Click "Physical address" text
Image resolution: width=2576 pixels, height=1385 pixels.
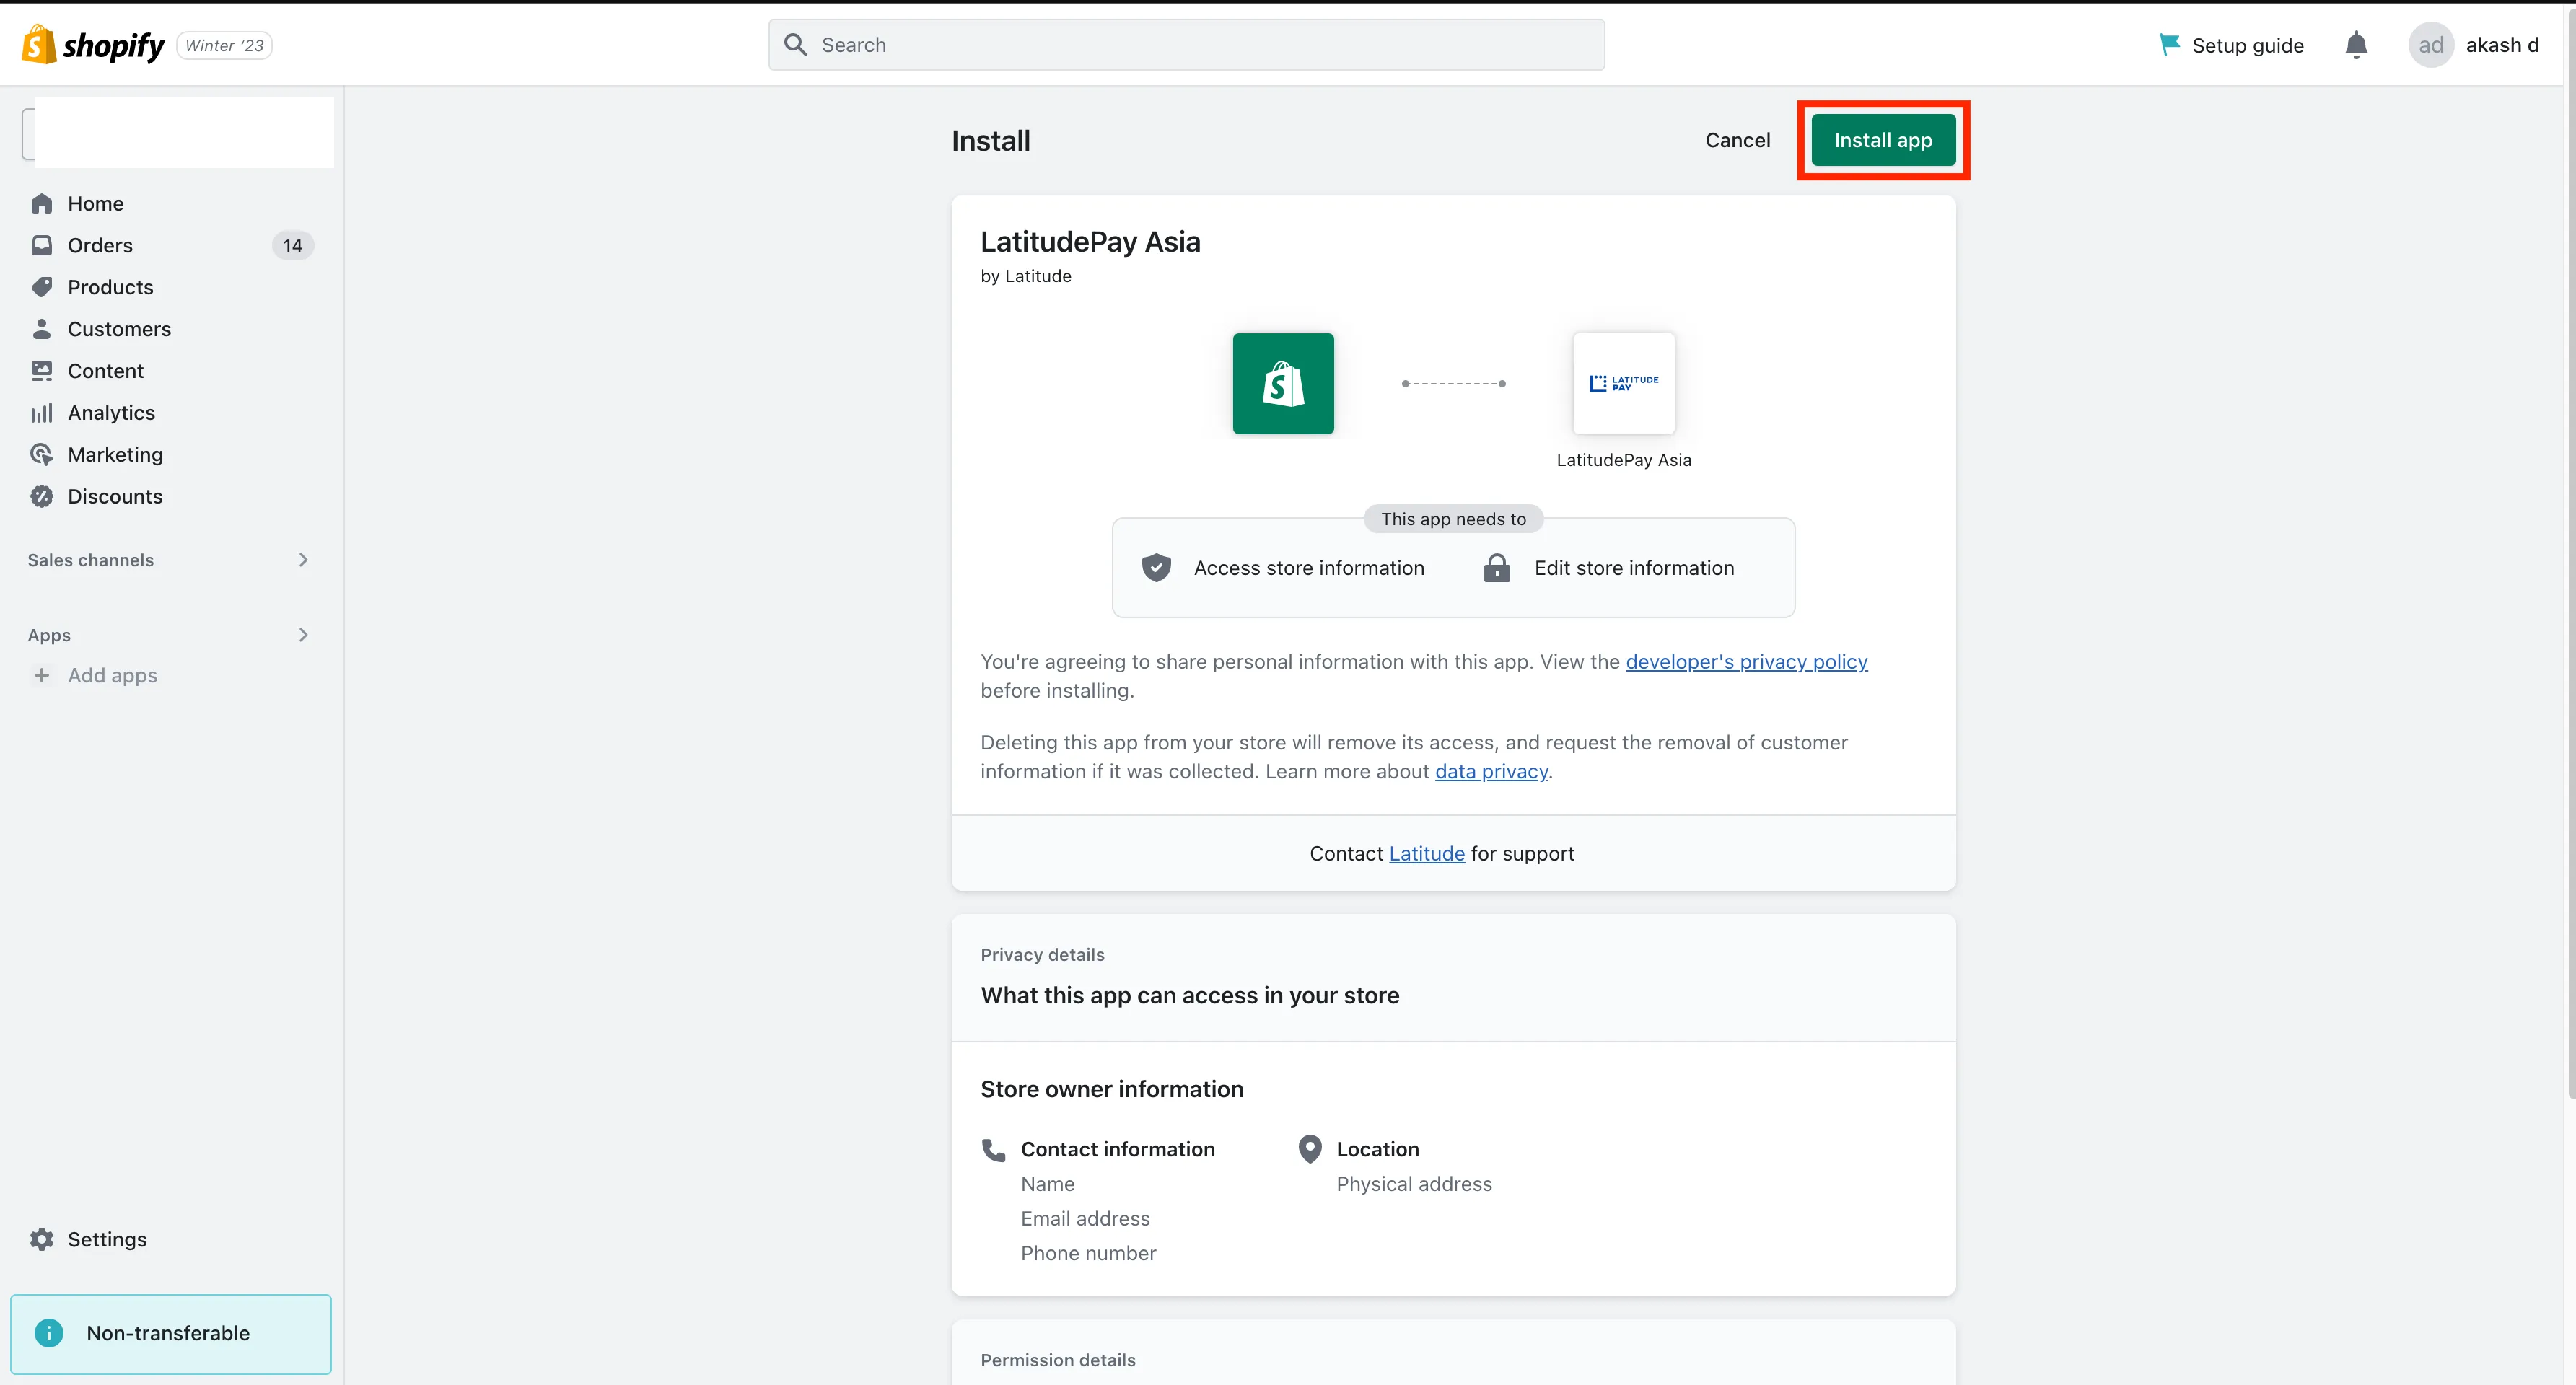(1414, 1184)
